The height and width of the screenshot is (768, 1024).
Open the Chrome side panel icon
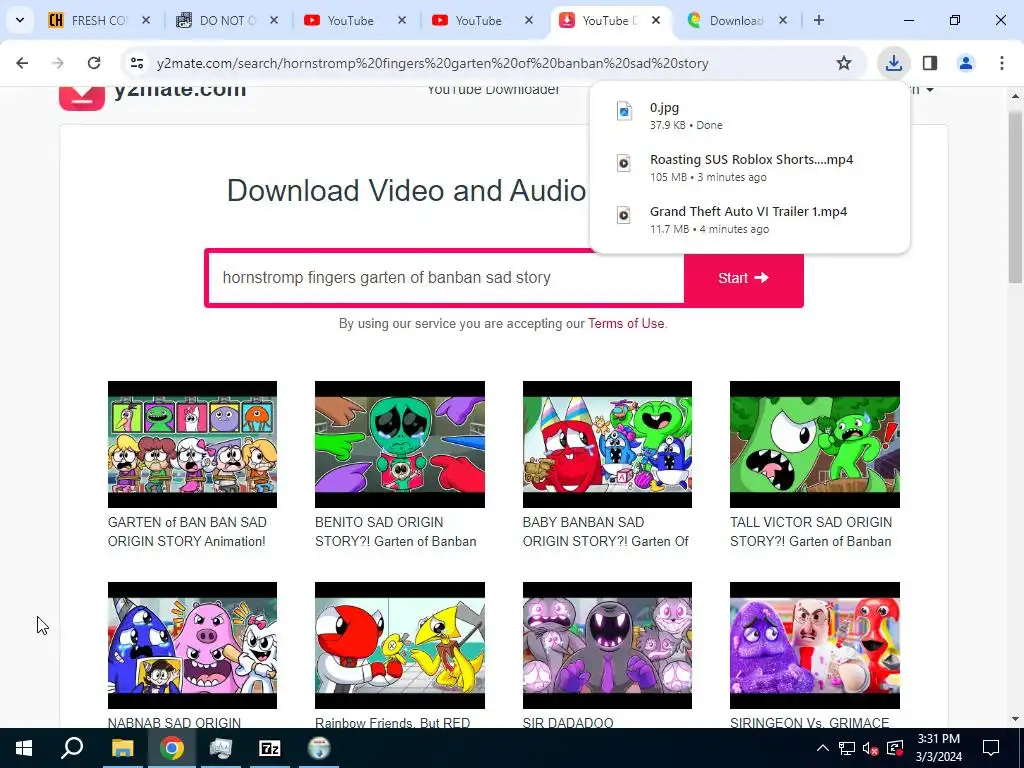[930, 63]
